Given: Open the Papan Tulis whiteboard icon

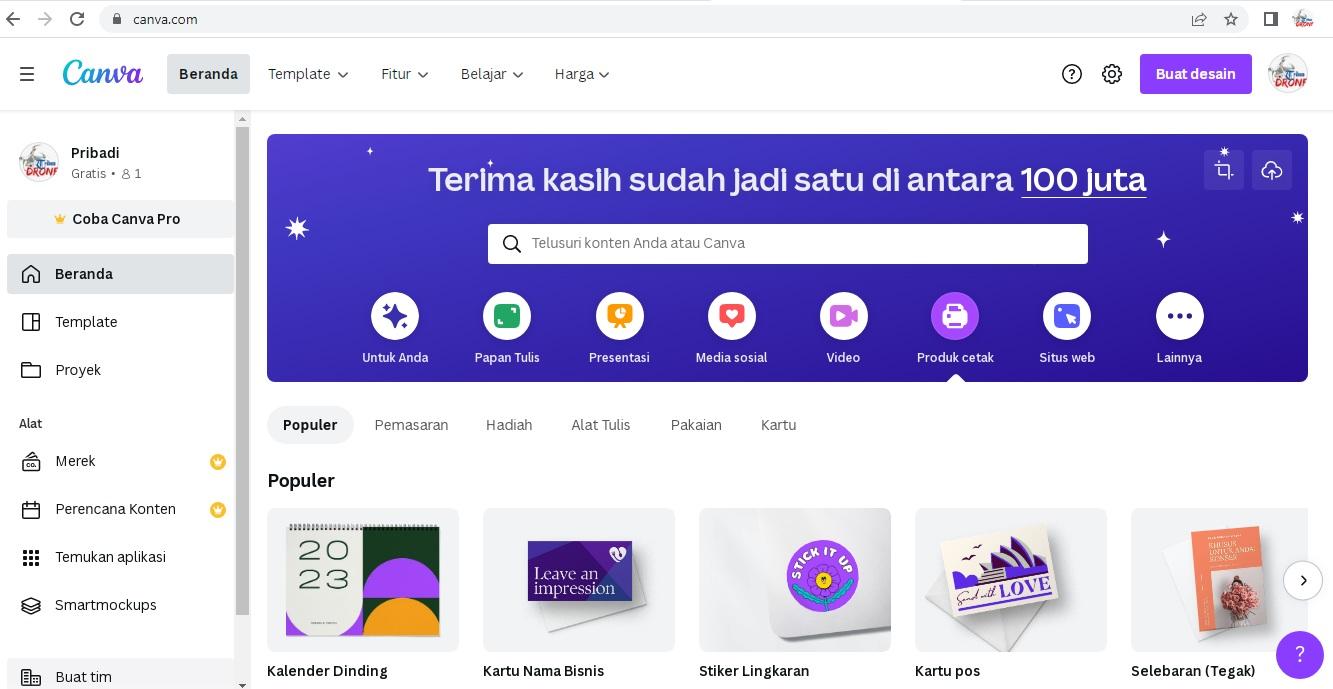Looking at the screenshot, I should [506, 317].
